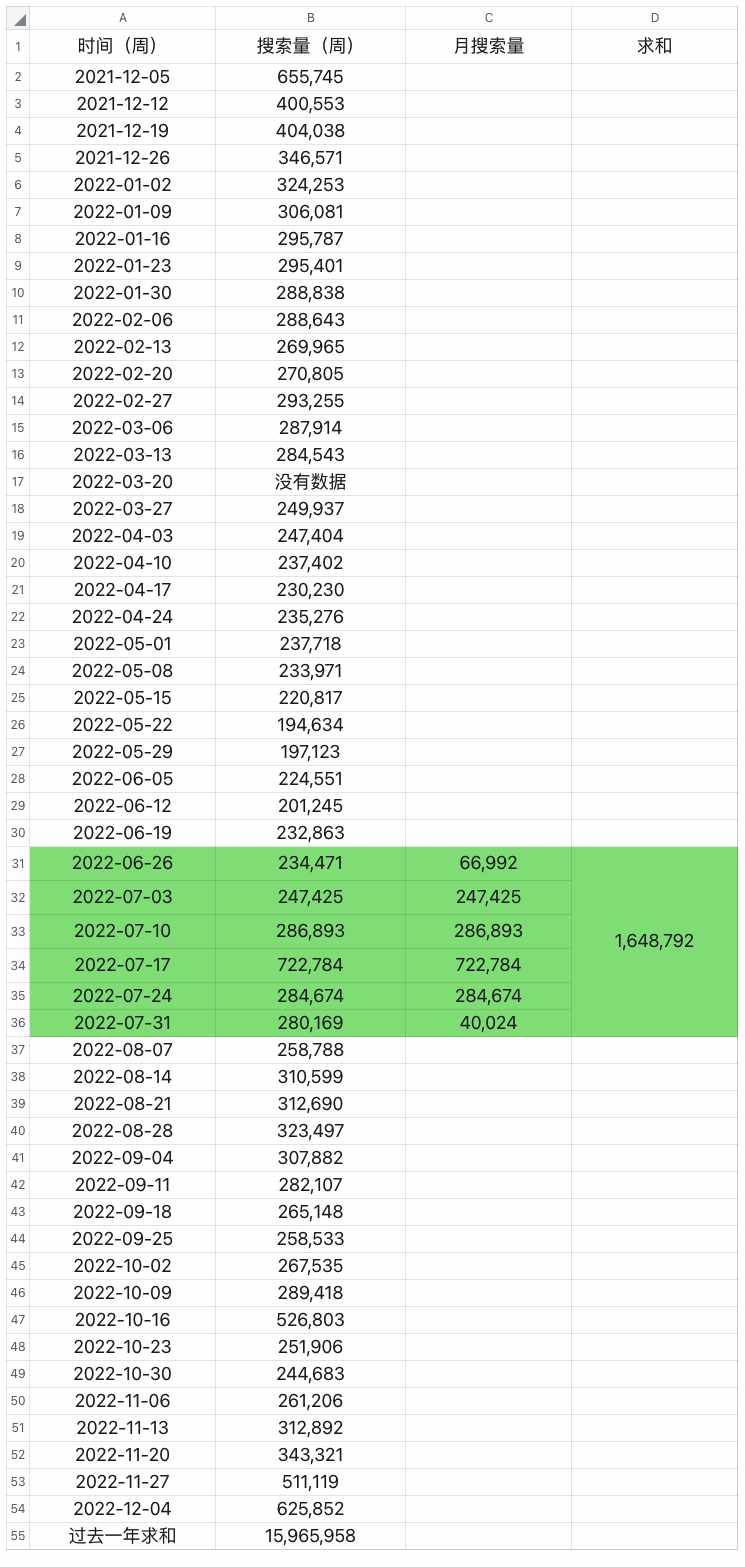Click the date cell 2022-10-16
Image resolution: width=745 pixels, height=1567 pixels.
click(x=123, y=1320)
